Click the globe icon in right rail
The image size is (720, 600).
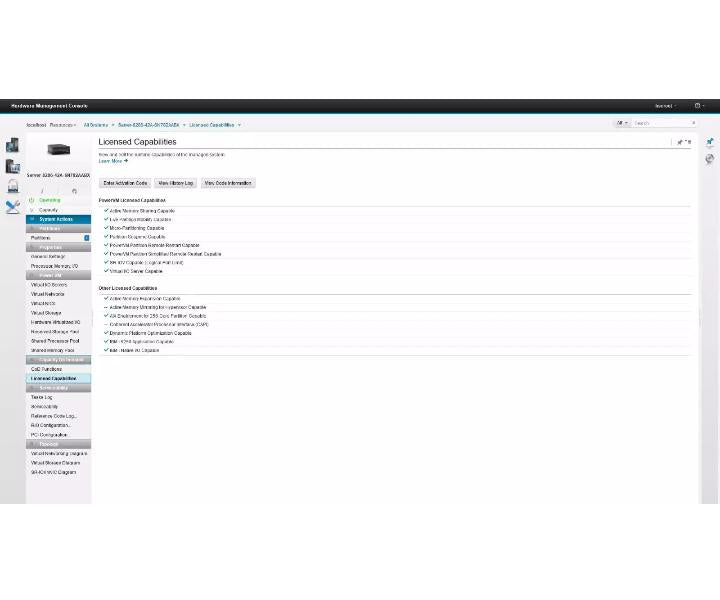(710, 159)
